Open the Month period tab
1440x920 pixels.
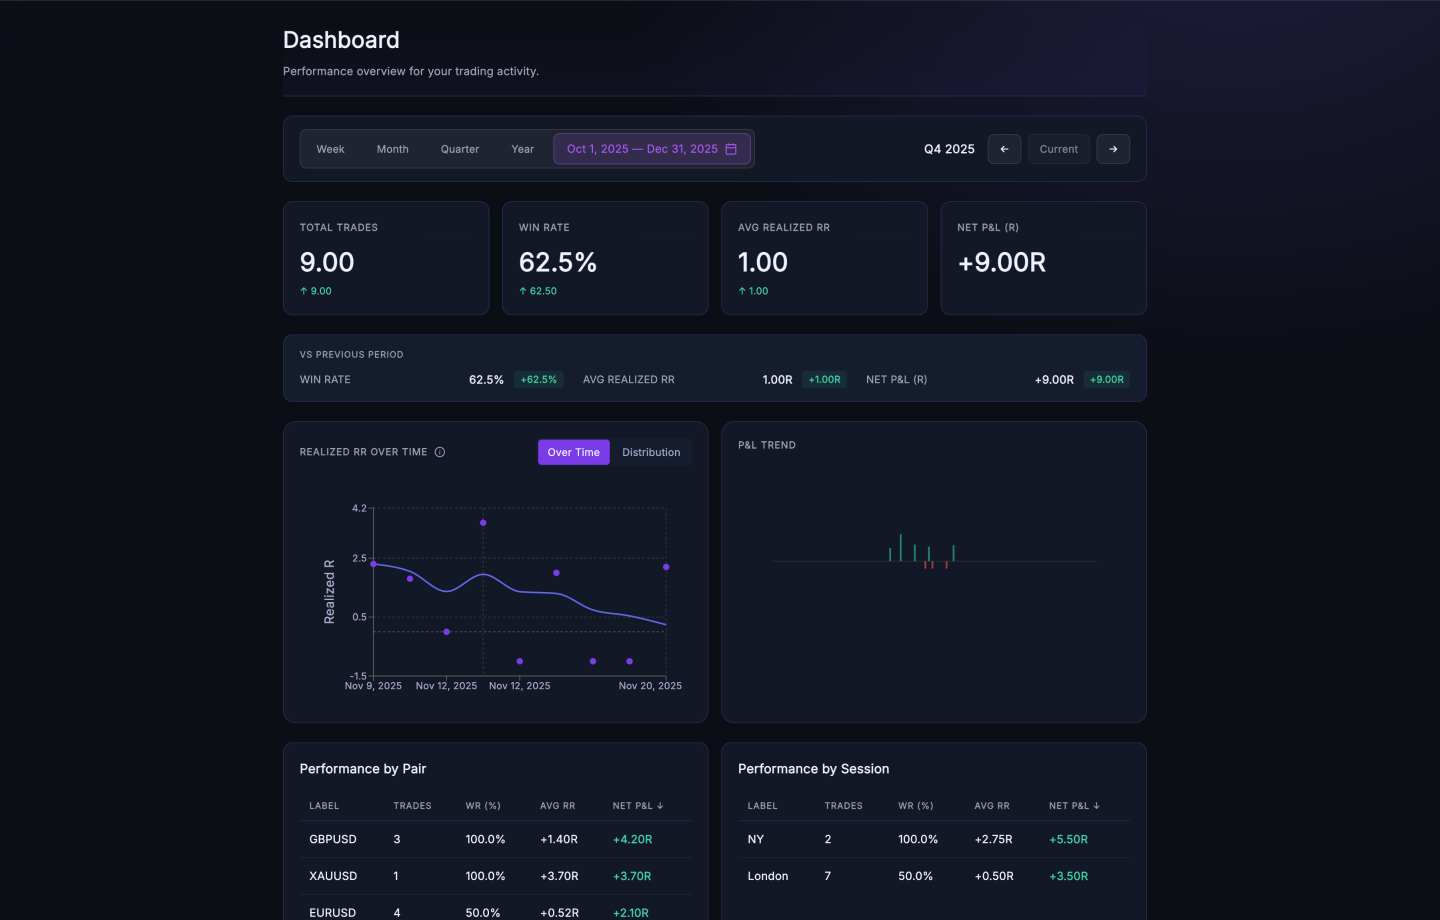tap(392, 148)
